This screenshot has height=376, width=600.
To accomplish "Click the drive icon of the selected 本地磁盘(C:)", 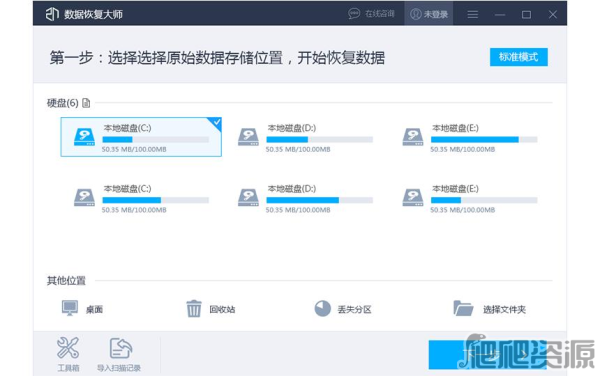I will 84,137.
